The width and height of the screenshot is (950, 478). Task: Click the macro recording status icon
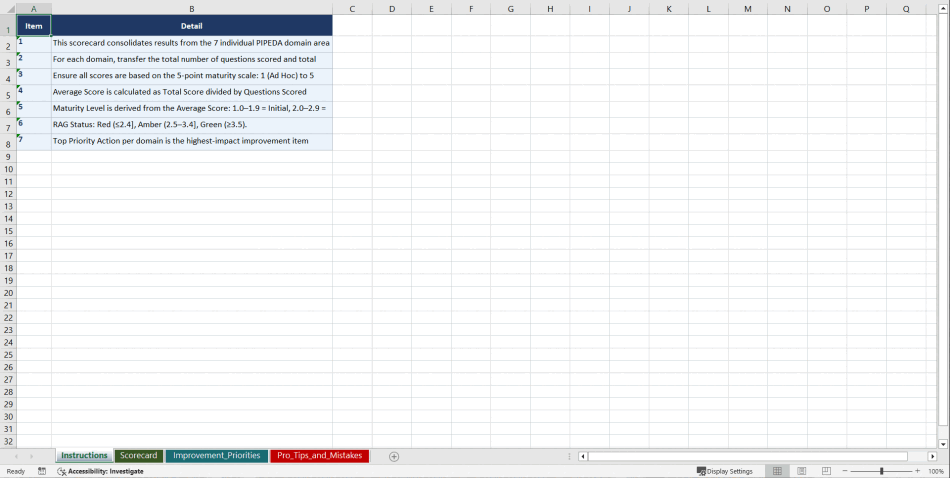42,471
